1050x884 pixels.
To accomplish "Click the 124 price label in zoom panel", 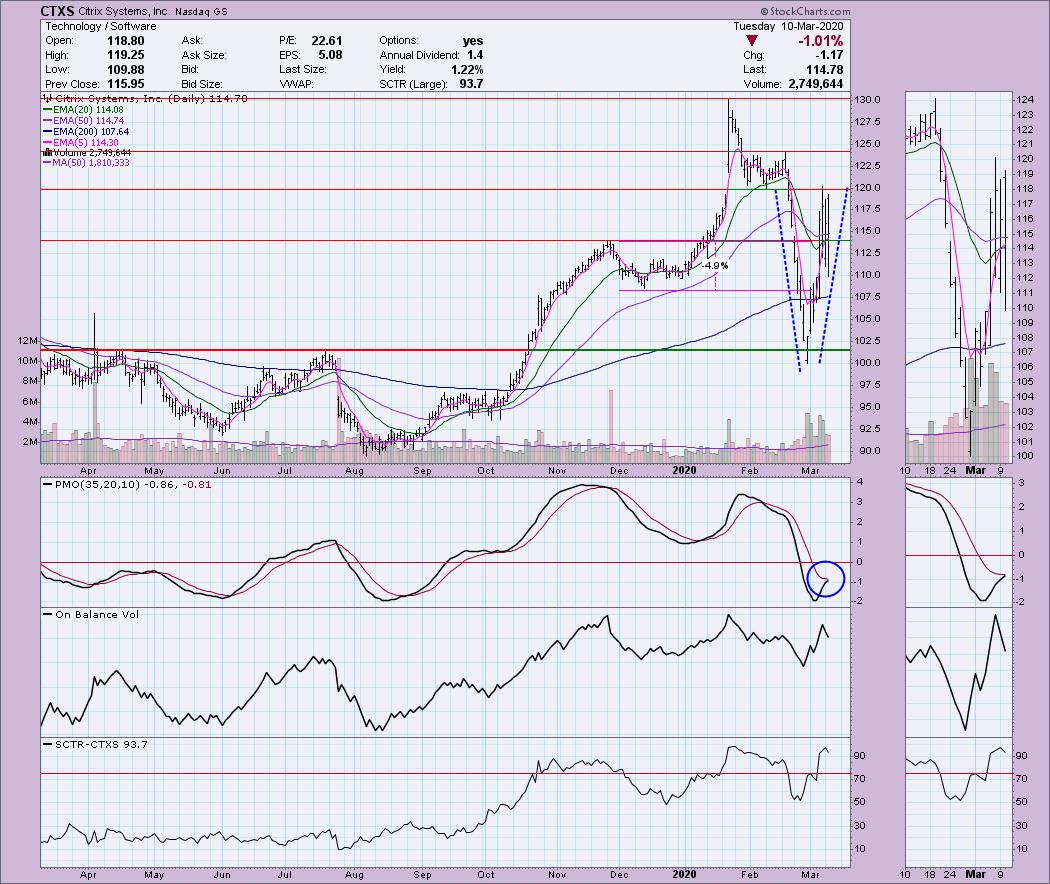I will [1025, 100].
